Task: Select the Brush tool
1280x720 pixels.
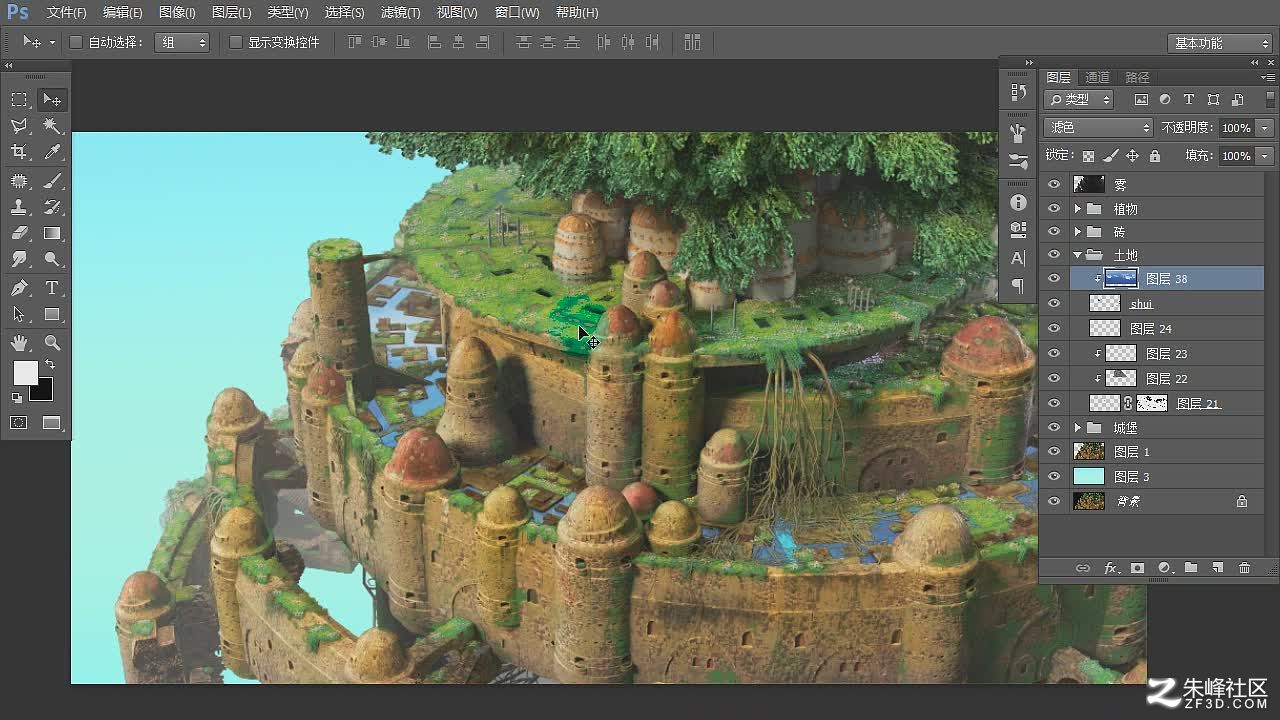Action: coord(52,181)
